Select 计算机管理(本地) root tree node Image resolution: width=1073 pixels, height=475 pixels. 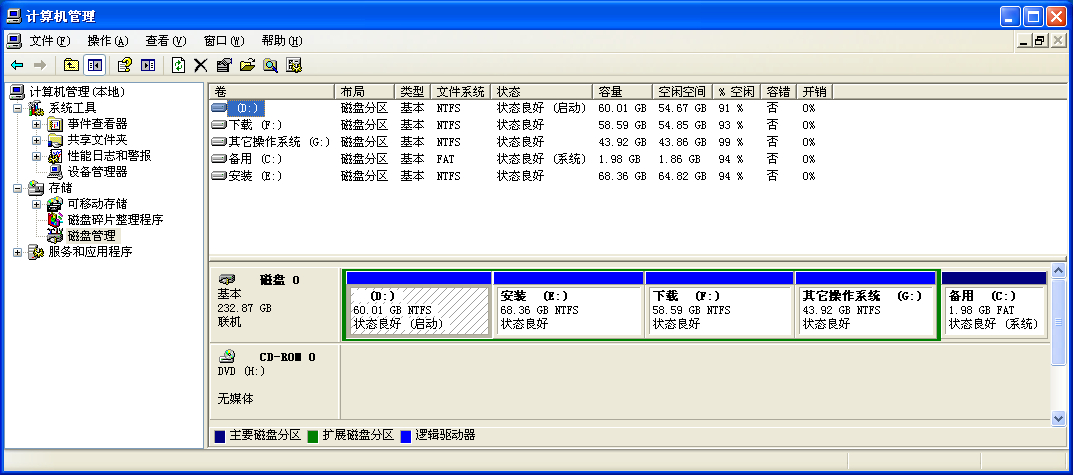click(x=77, y=92)
